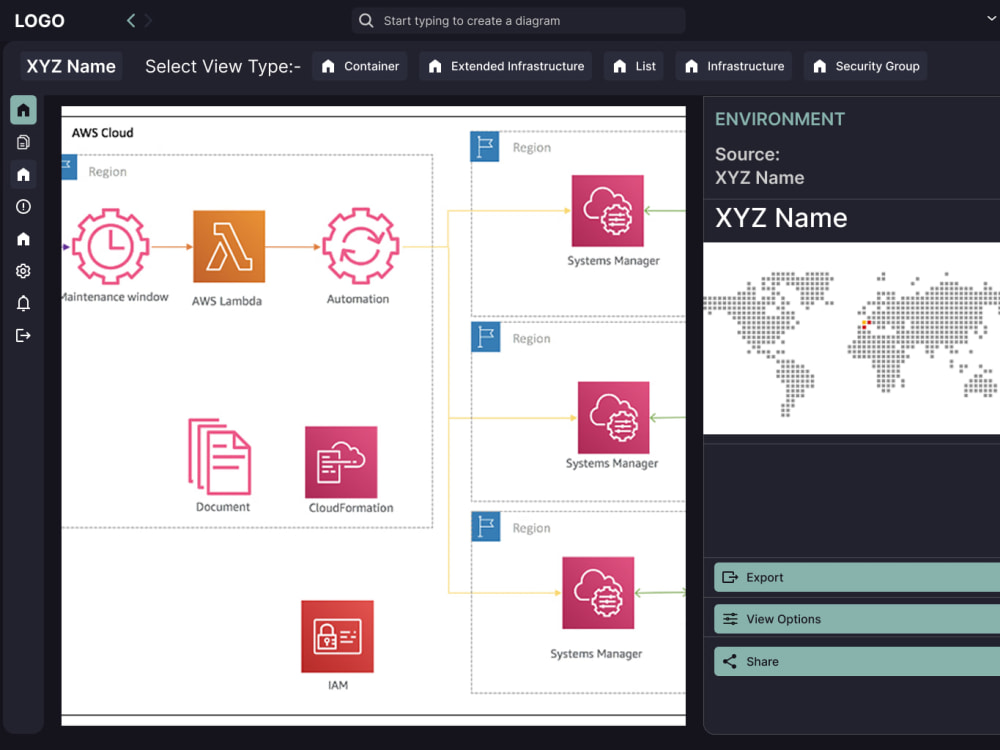Open View Options
The width and height of the screenshot is (1000, 750).
click(x=857, y=619)
